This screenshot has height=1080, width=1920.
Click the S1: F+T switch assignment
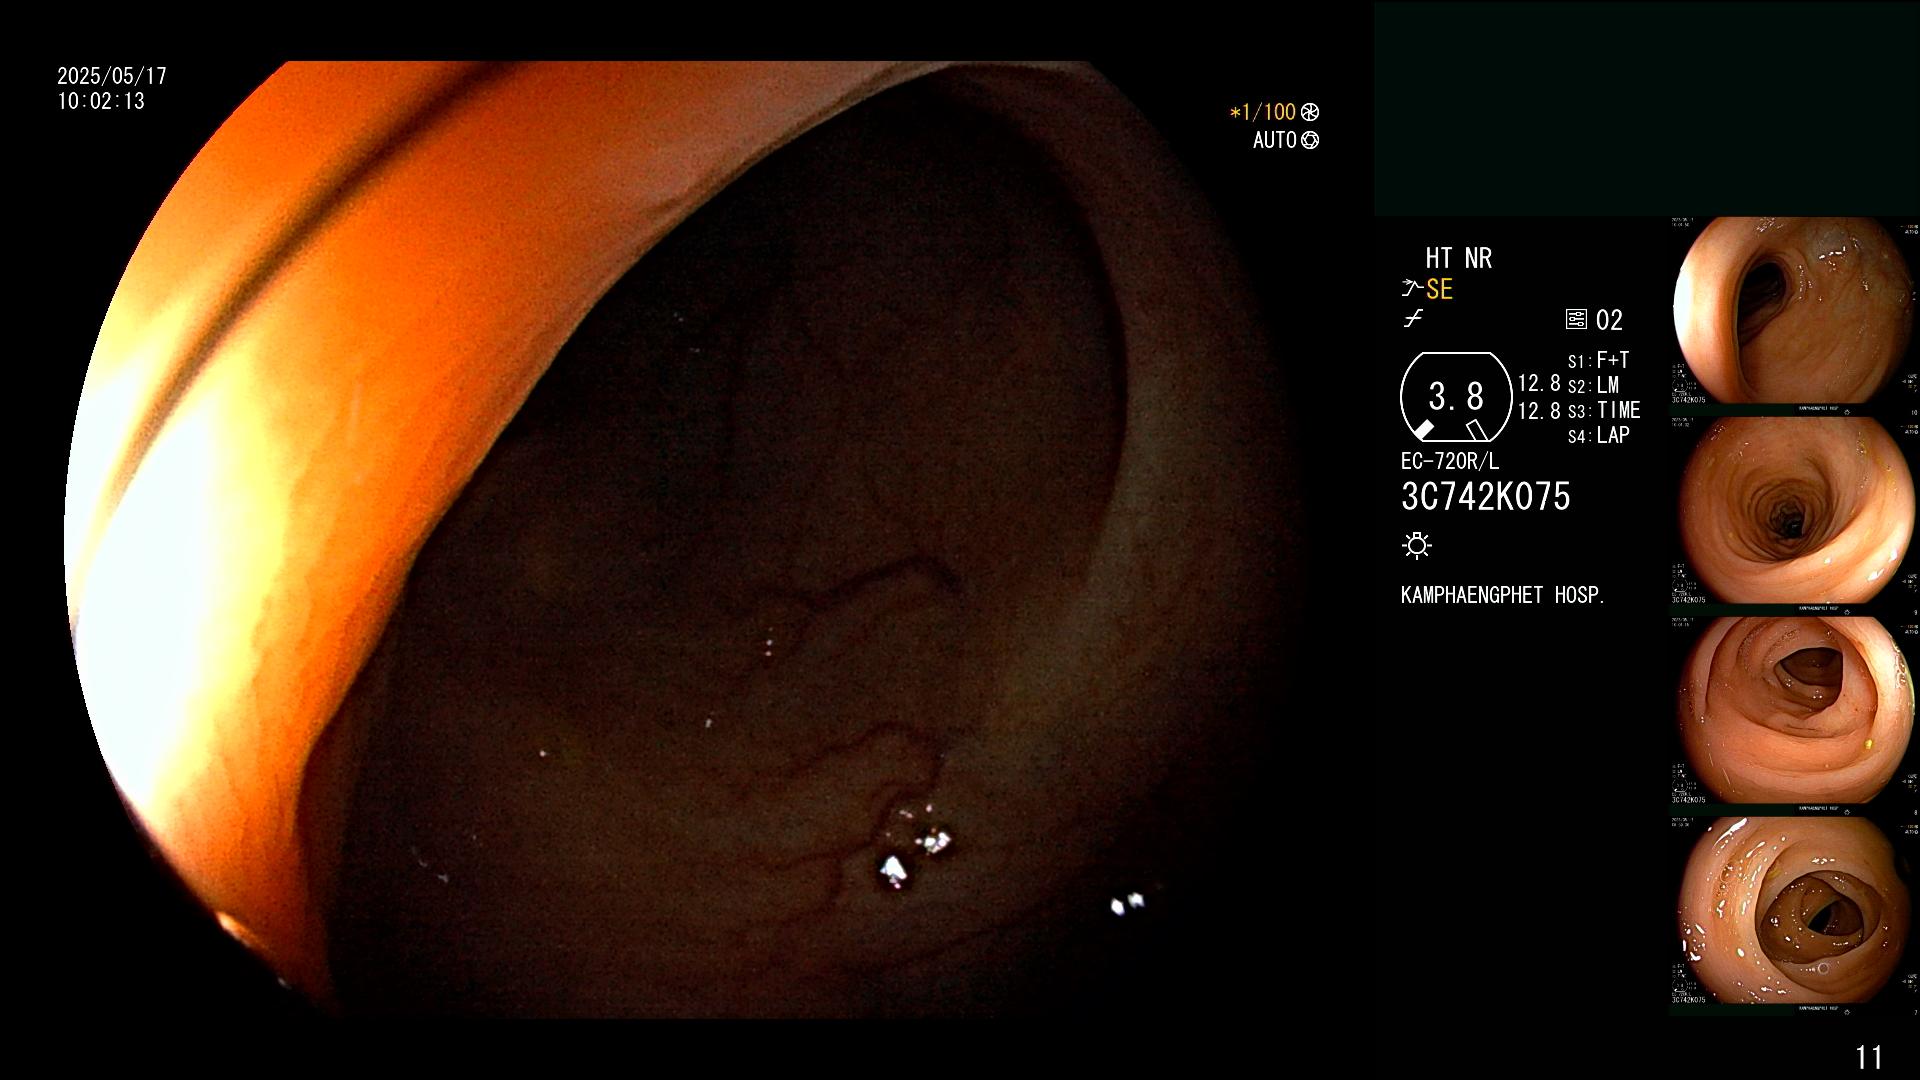click(x=1598, y=360)
